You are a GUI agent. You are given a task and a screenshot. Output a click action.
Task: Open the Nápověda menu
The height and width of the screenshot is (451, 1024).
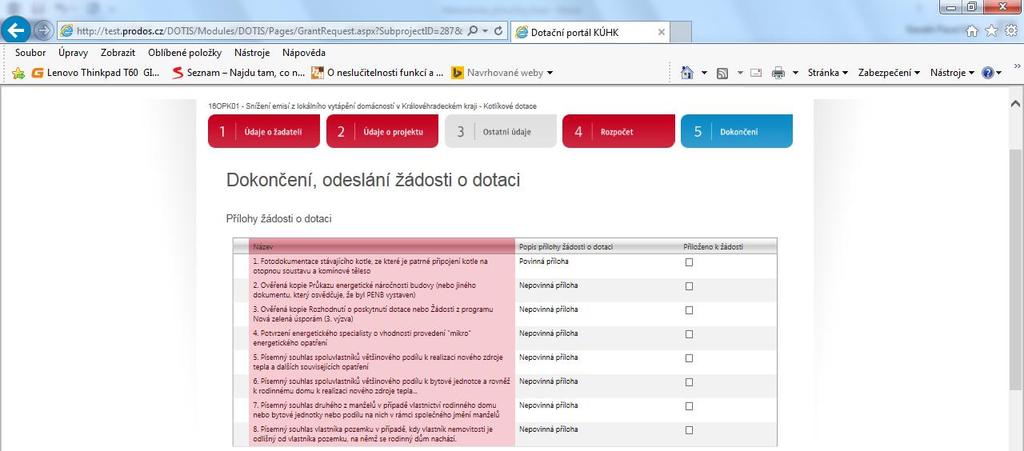tap(304, 53)
